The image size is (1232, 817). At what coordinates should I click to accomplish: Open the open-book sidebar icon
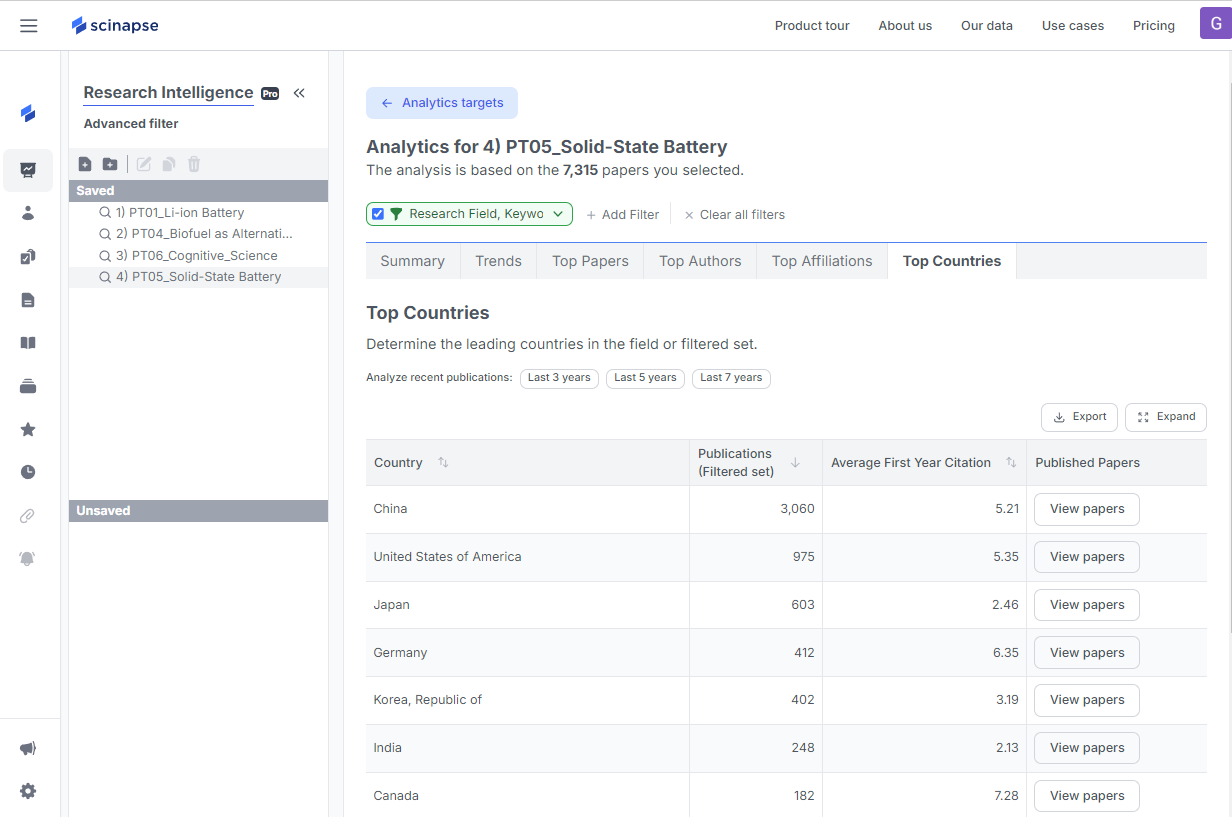pos(28,343)
